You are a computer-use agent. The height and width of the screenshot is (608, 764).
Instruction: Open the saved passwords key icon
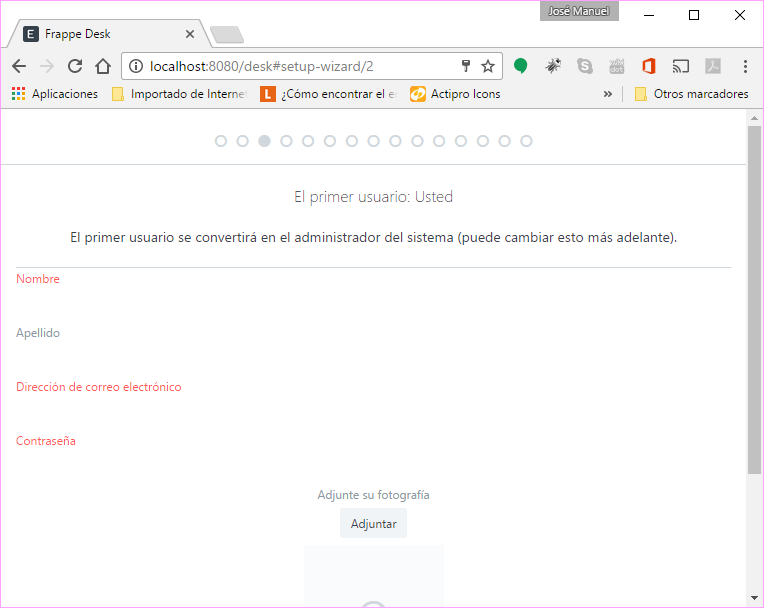click(x=465, y=66)
